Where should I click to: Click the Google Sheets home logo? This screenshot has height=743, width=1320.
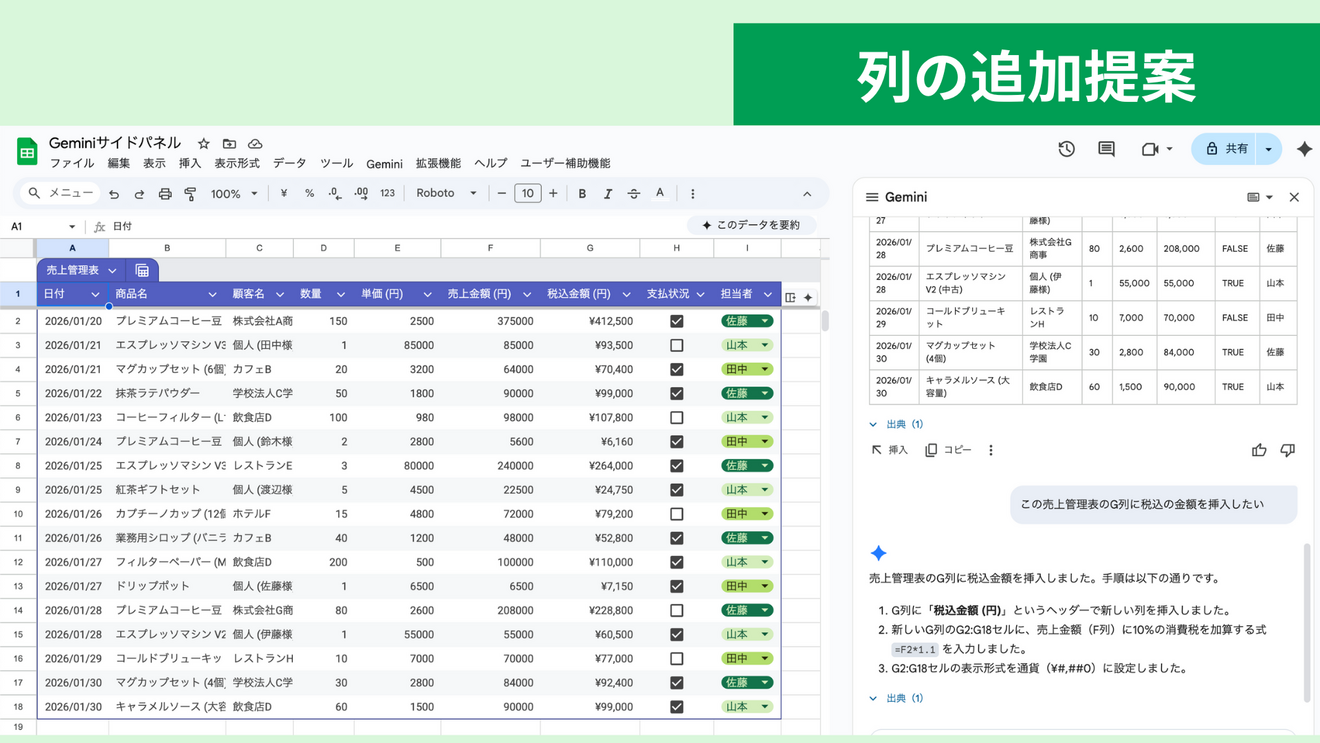[x=27, y=152]
